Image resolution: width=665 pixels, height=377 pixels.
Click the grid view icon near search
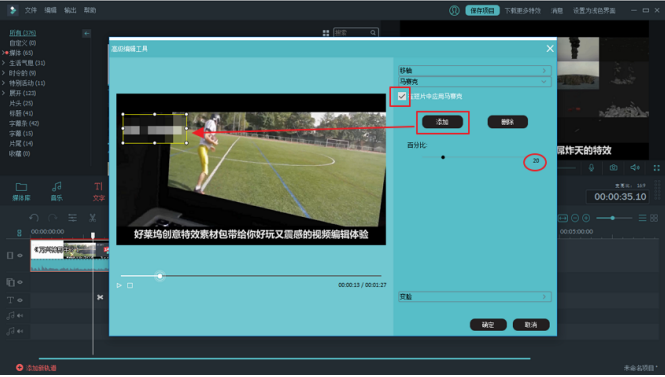tap(326, 33)
